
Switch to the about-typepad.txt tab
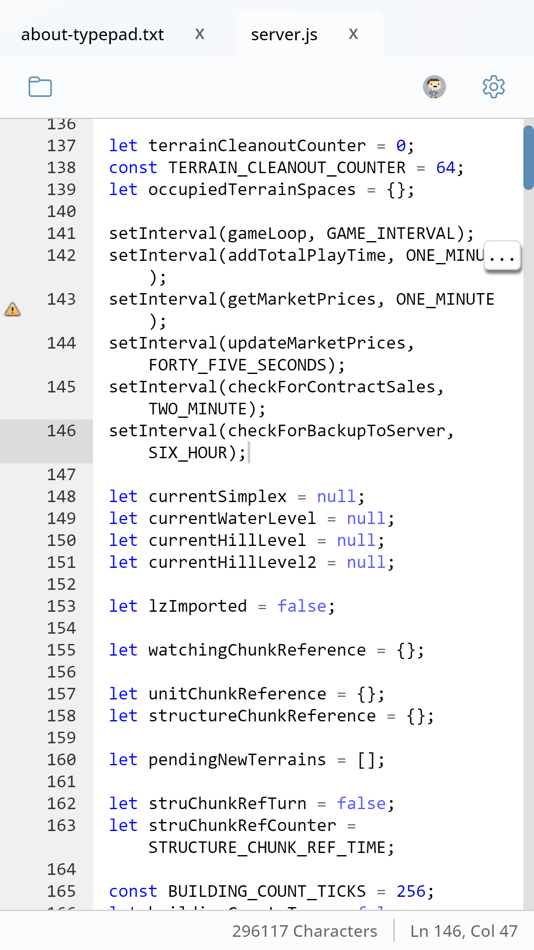(x=92, y=35)
